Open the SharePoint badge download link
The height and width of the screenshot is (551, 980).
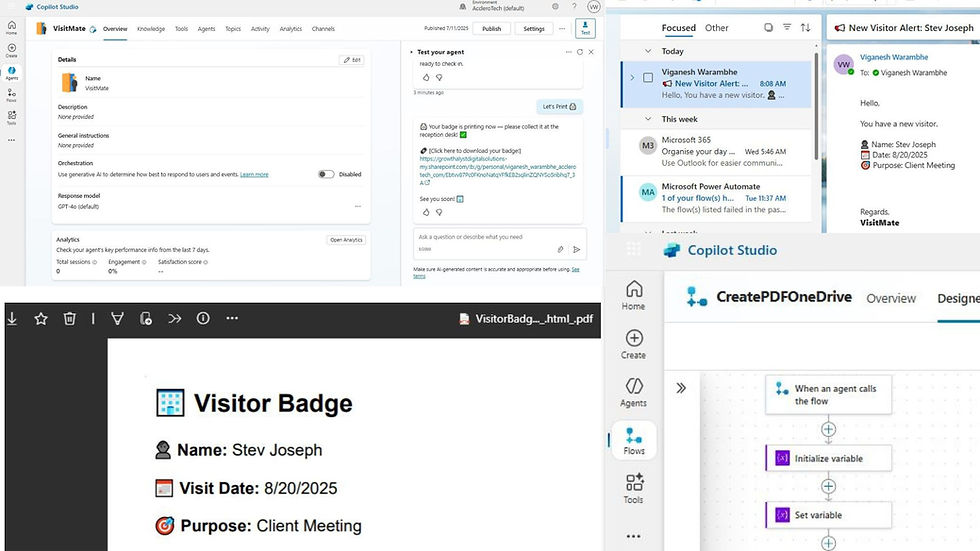tap(498, 171)
